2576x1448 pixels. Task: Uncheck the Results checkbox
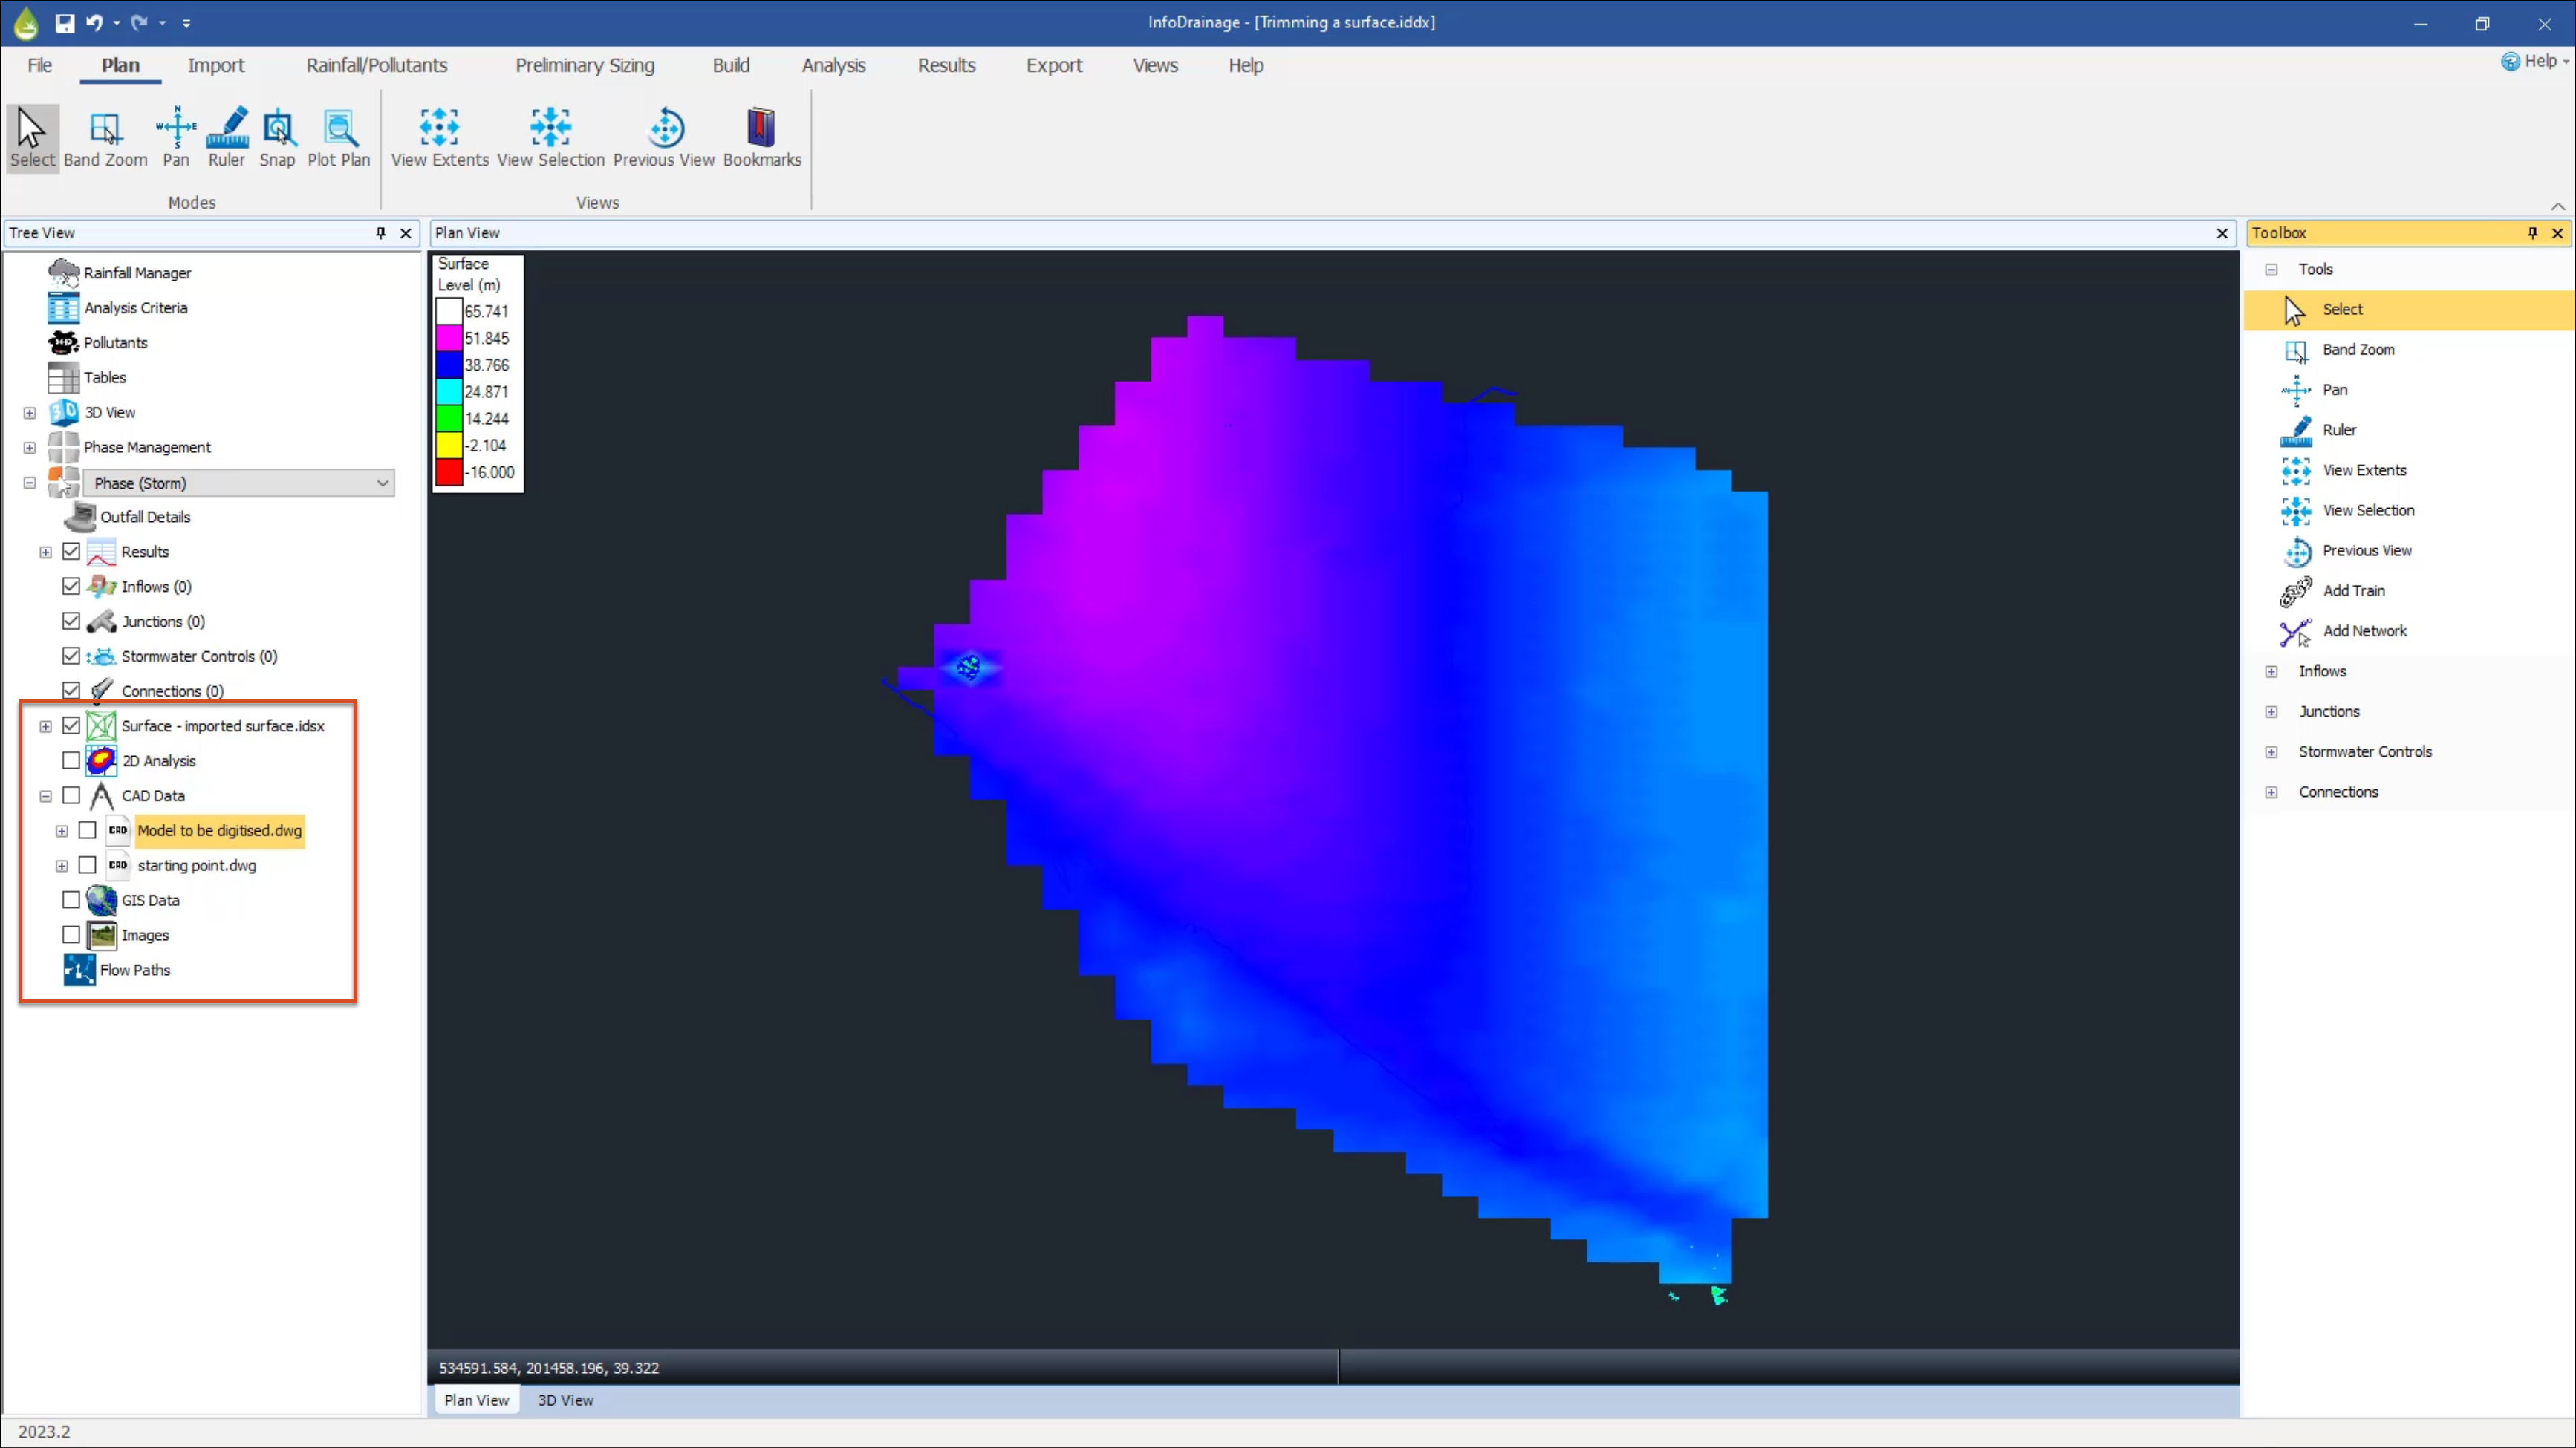[71, 551]
